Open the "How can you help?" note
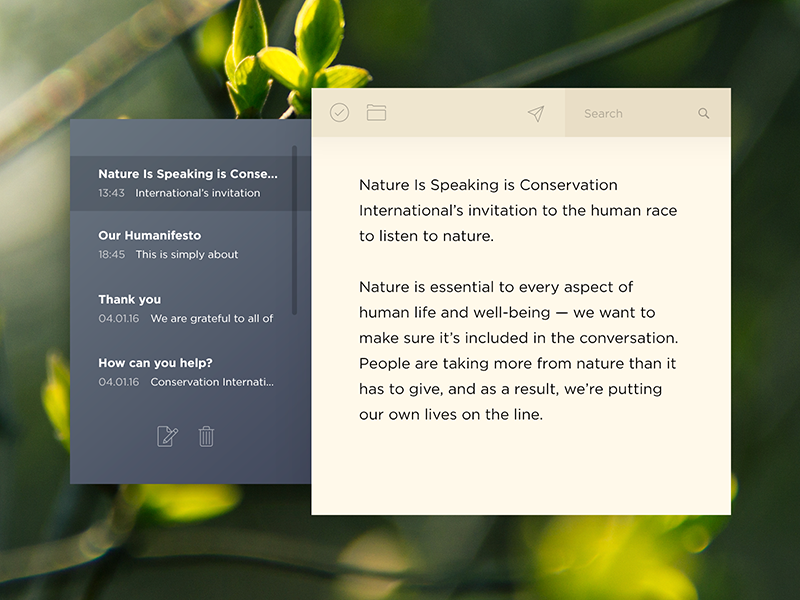 [155, 363]
